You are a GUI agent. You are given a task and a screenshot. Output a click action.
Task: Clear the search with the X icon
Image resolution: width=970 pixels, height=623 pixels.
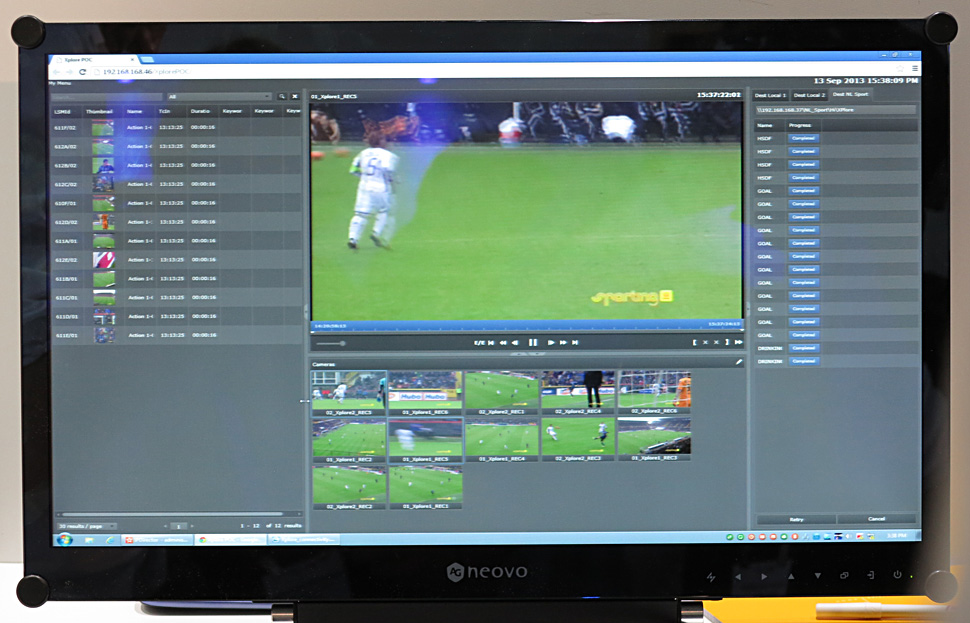click(x=295, y=96)
